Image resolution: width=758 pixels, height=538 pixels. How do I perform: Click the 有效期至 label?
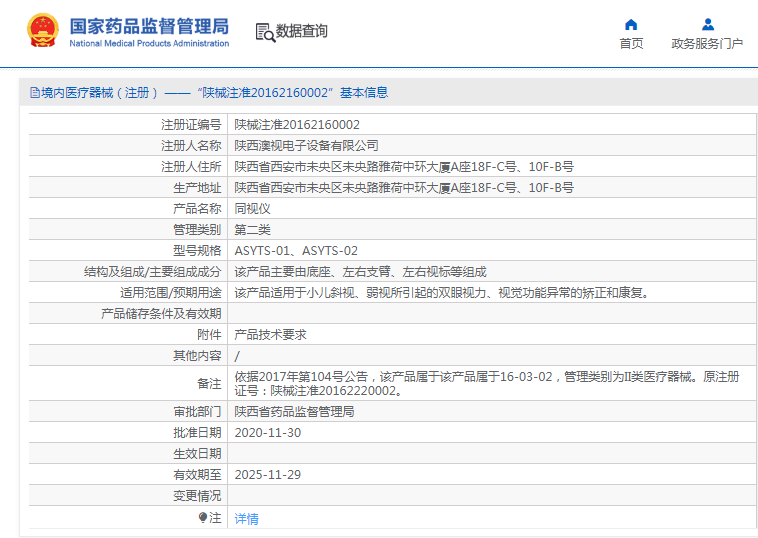(197, 475)
